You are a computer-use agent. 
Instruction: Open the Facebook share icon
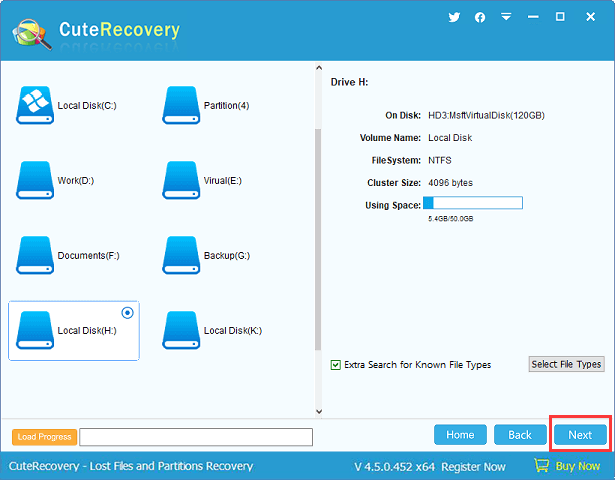pyautogui.click(x=480, y=17)
